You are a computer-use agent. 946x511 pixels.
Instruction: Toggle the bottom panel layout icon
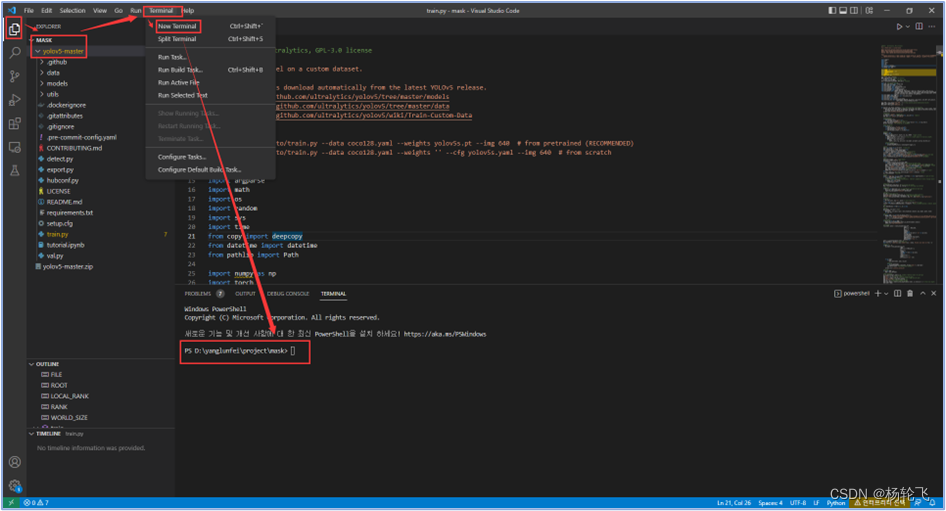coord(843,10)
